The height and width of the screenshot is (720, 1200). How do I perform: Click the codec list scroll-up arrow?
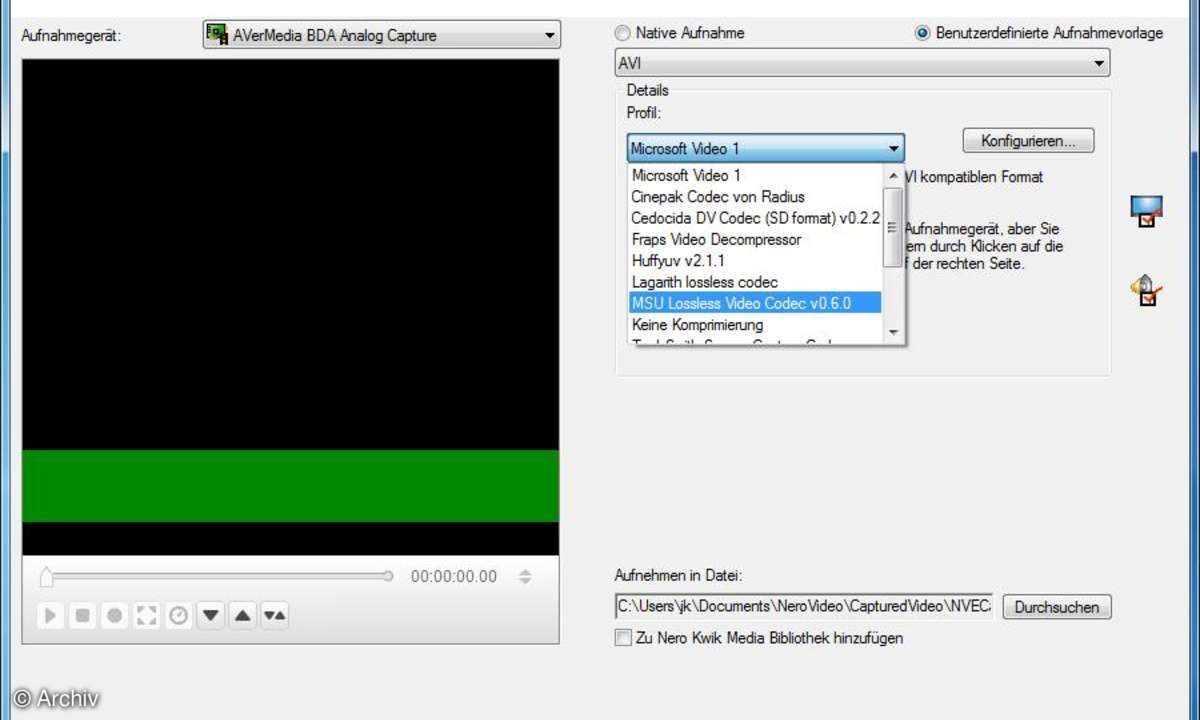click(893, 176)
